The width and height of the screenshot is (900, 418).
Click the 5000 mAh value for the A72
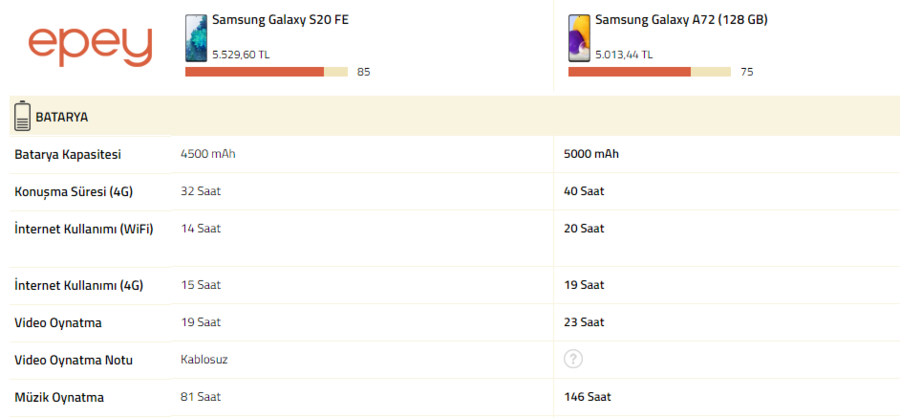(591, 154)
